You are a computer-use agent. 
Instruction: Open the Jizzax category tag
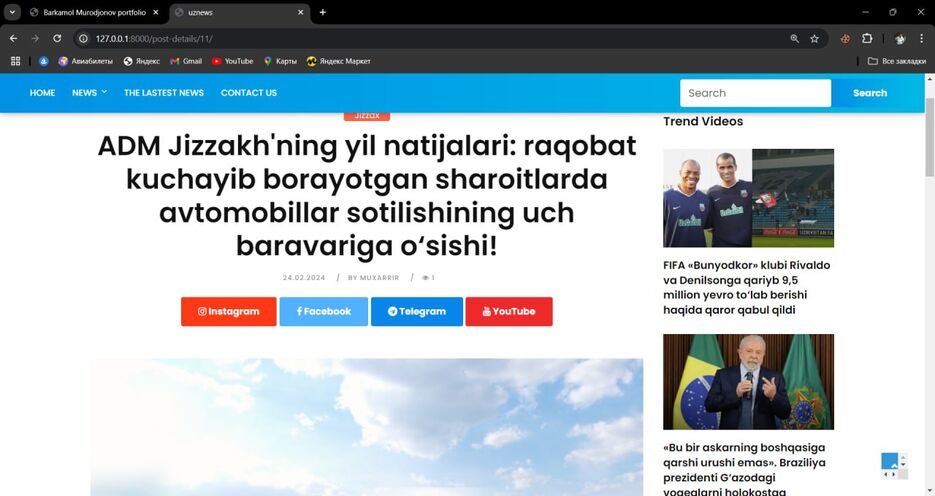coord(367,116)
